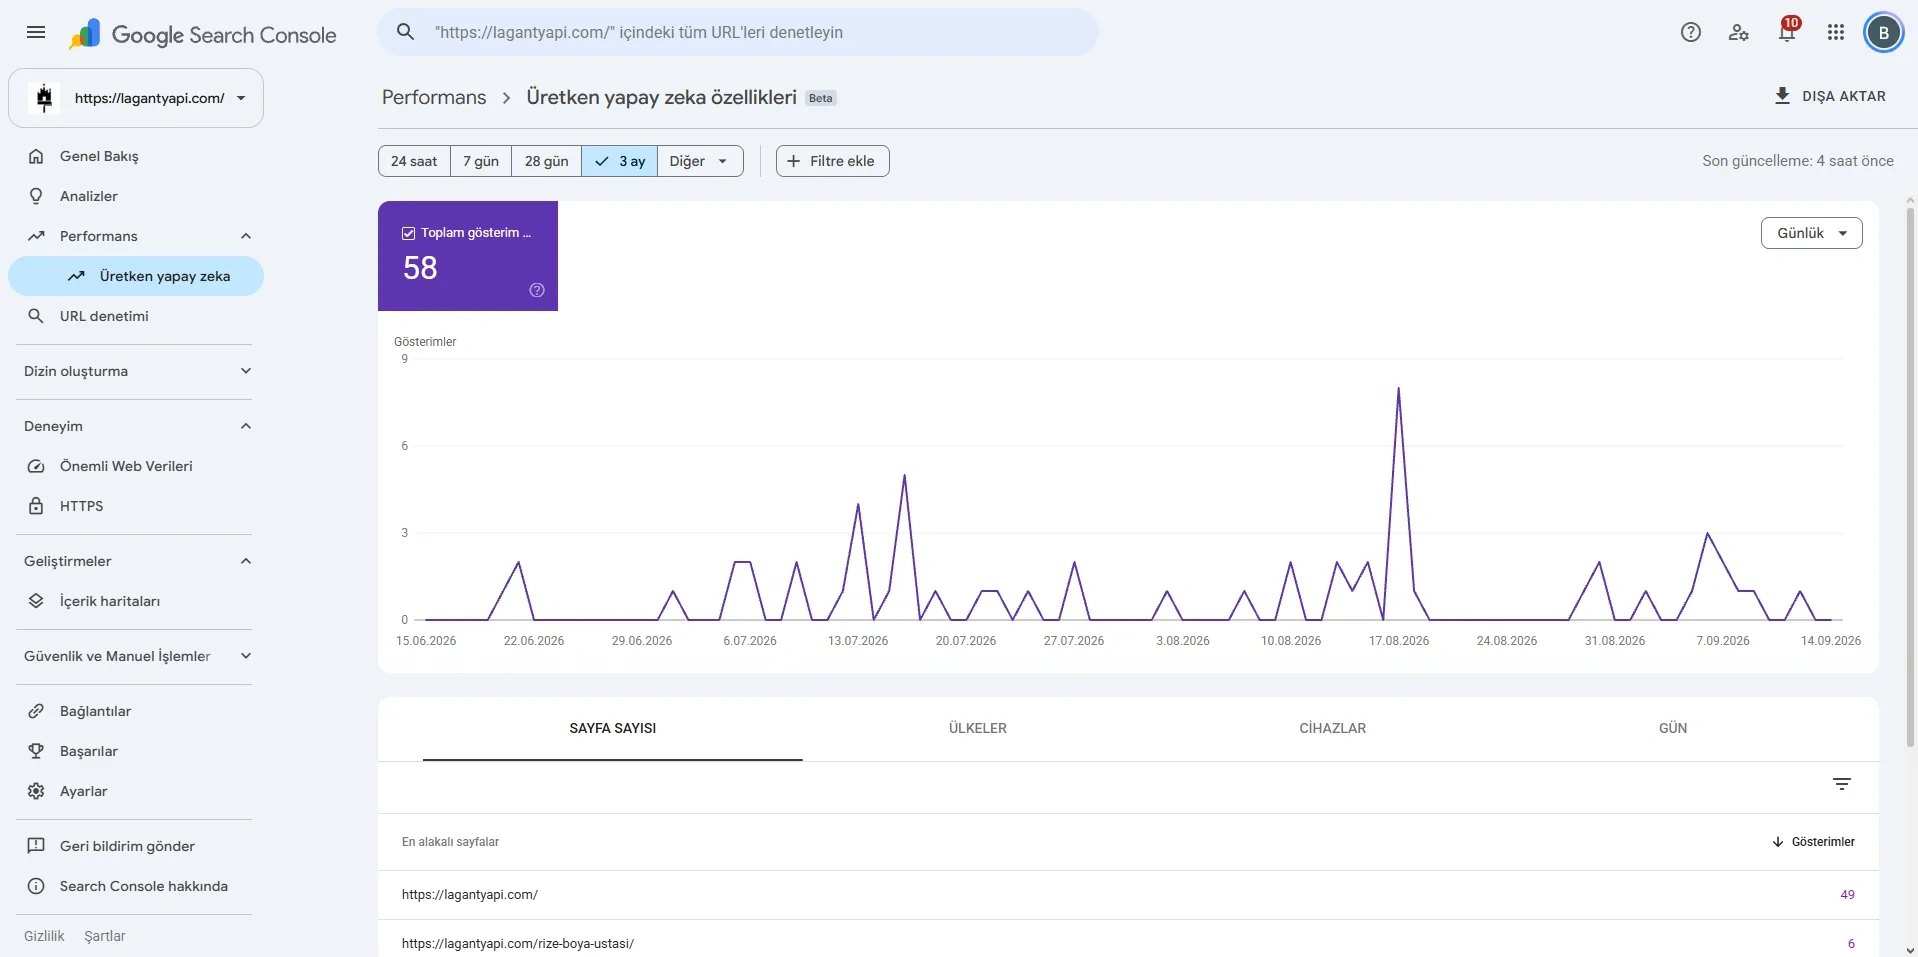Open the account avatar B
This screenshot has width=1918, height=957.
(1884, 32)
